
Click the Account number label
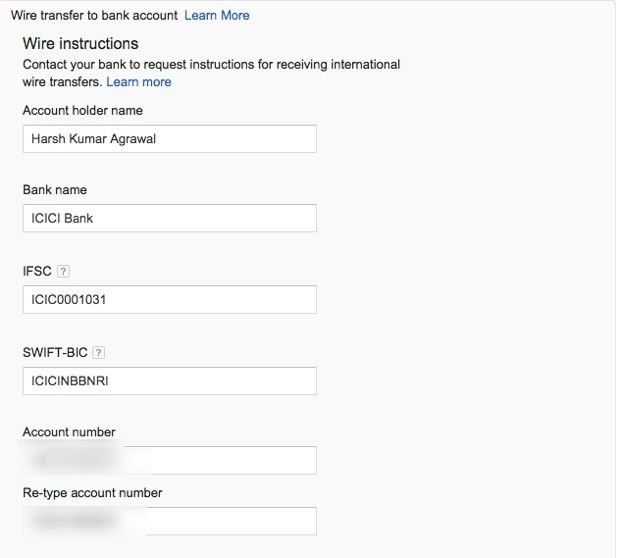point(69,432)
